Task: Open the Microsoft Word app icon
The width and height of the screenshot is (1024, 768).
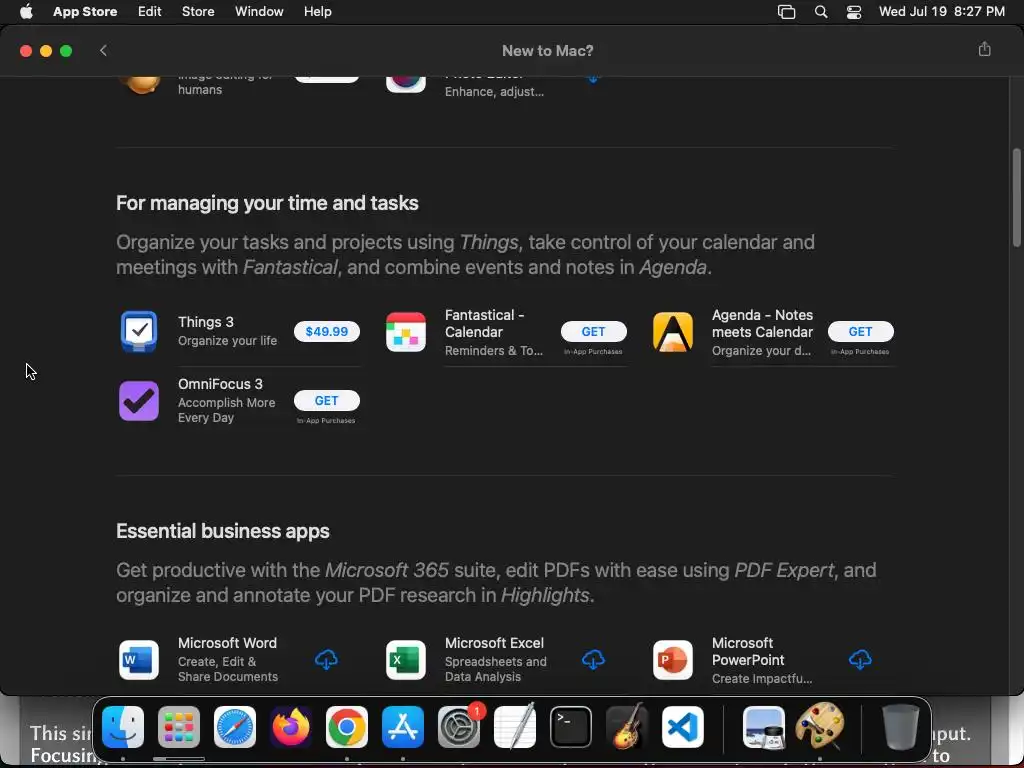Action: (x=138, y=660)
